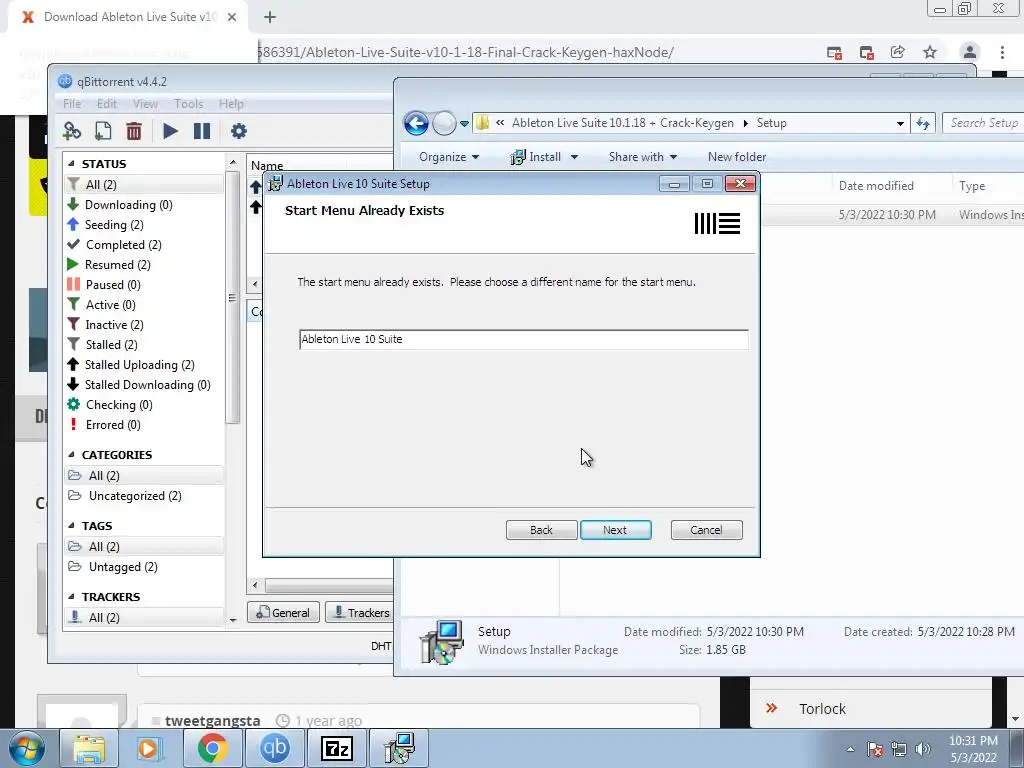The image size is (1024, 768).
Task: Select the Stalled Uploading (2) filter
Action: [140, 365]
